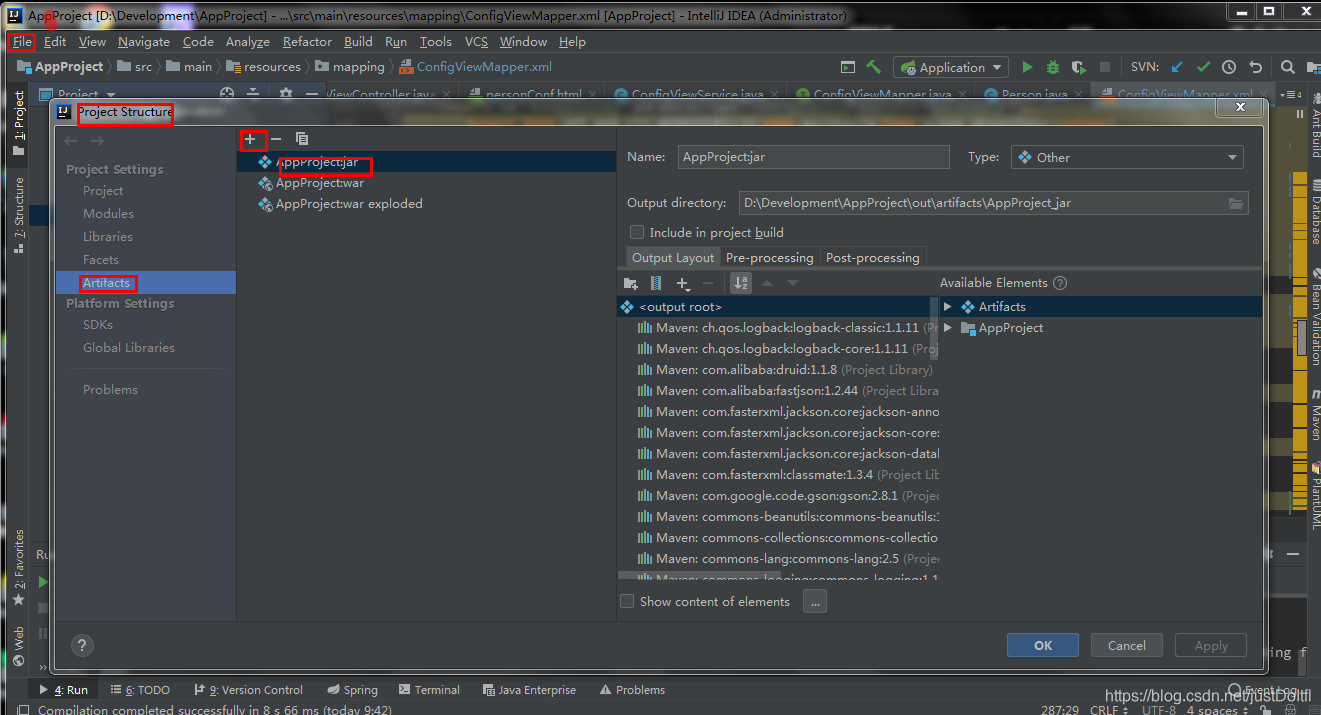Run Application with green play icon

click(1027, 67)
